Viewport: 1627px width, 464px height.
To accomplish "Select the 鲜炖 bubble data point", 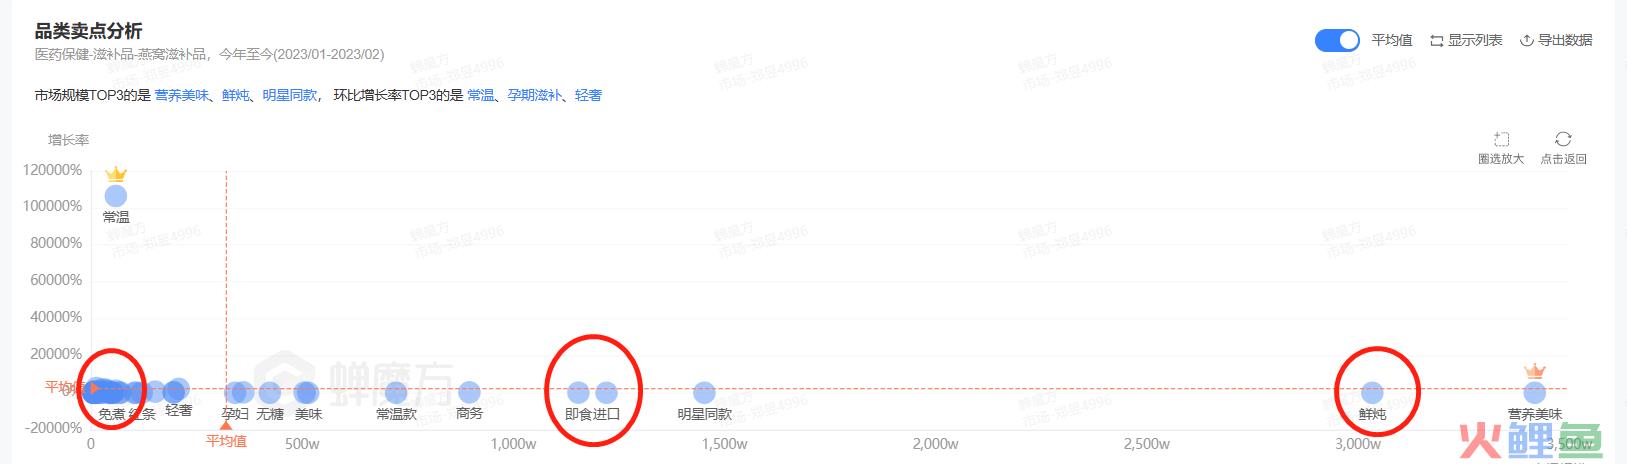I will (1372, 393).
